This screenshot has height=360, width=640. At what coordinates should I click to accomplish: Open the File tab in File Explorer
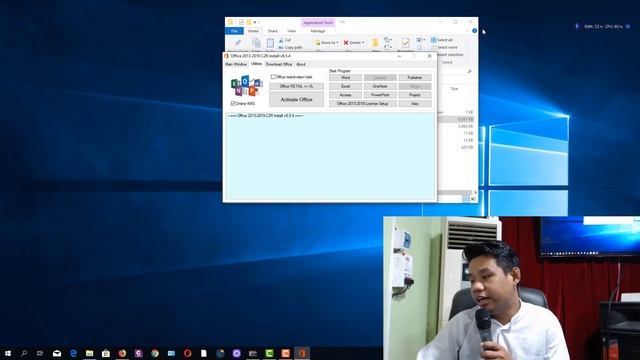click(234, 31)
